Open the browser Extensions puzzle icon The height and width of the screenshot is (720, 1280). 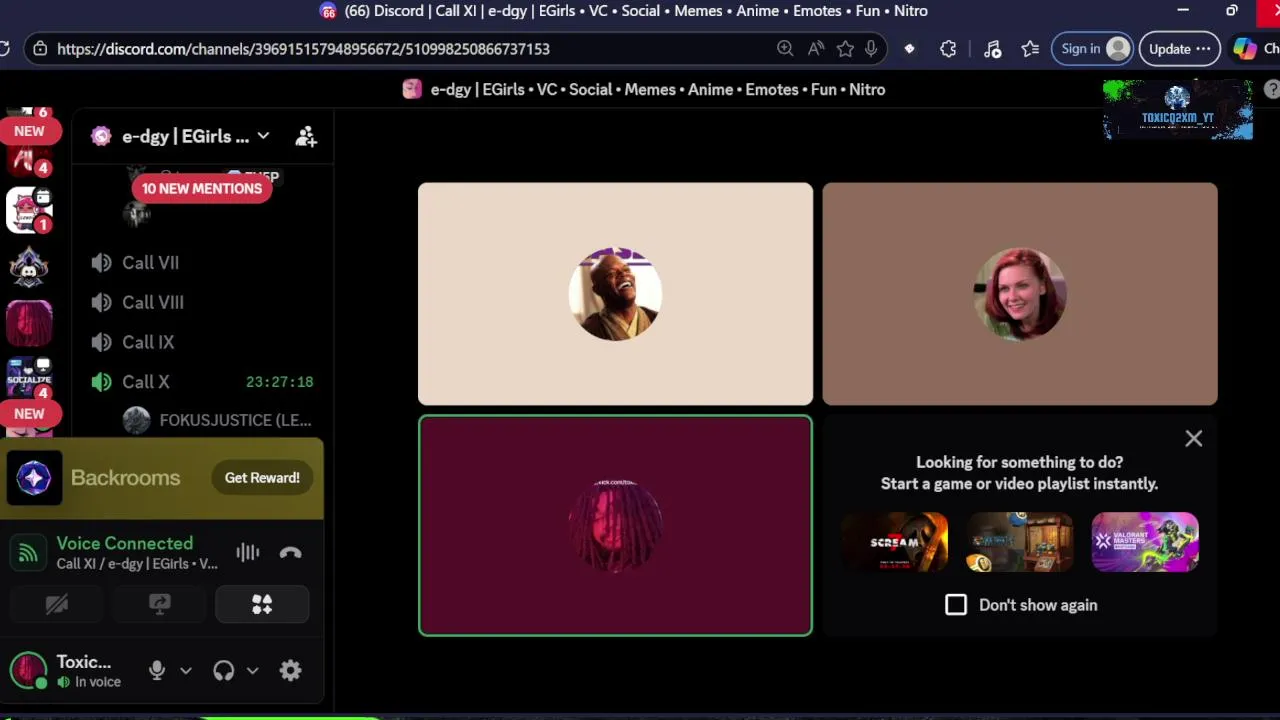click(948, 49)
